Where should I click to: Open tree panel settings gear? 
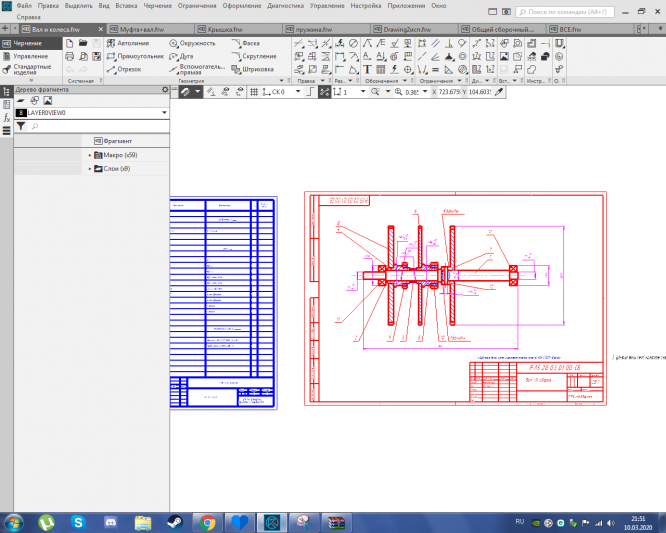click(165, 90)
